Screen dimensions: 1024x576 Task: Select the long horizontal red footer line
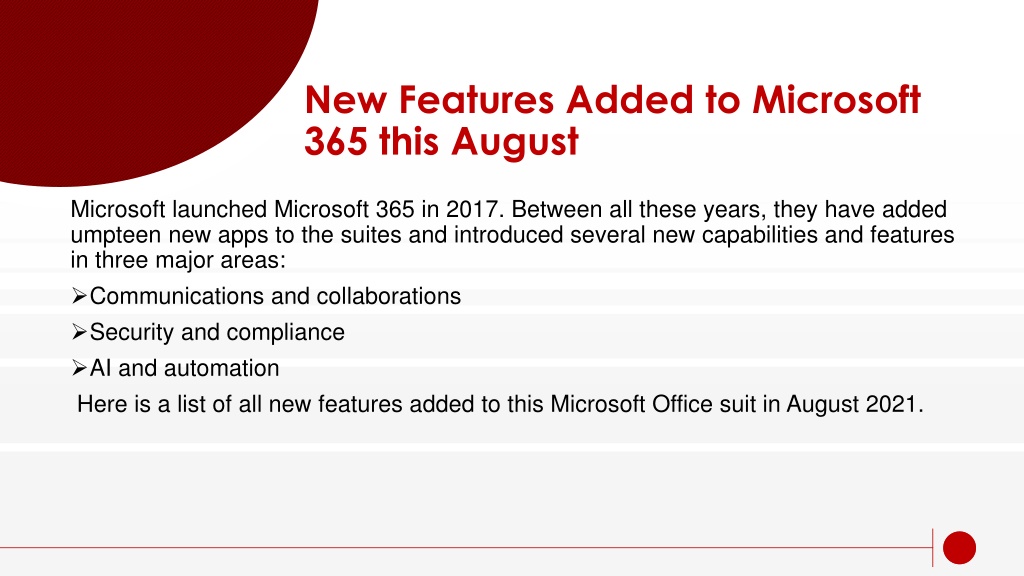tap(466, 547)
